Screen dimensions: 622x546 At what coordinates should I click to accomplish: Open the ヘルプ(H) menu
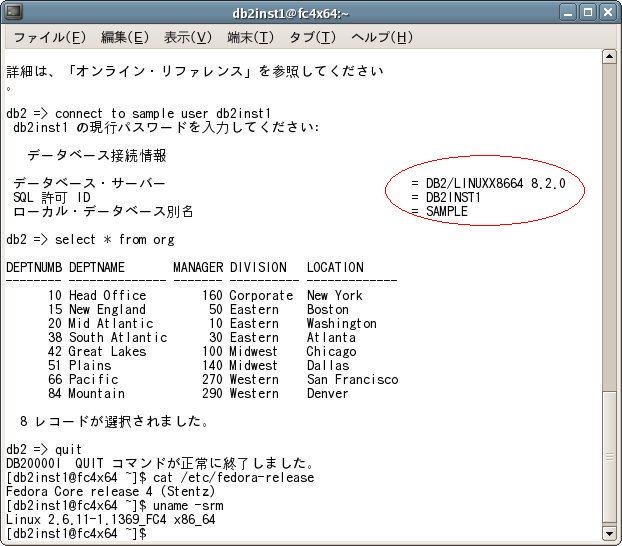(x=381, y=38)
